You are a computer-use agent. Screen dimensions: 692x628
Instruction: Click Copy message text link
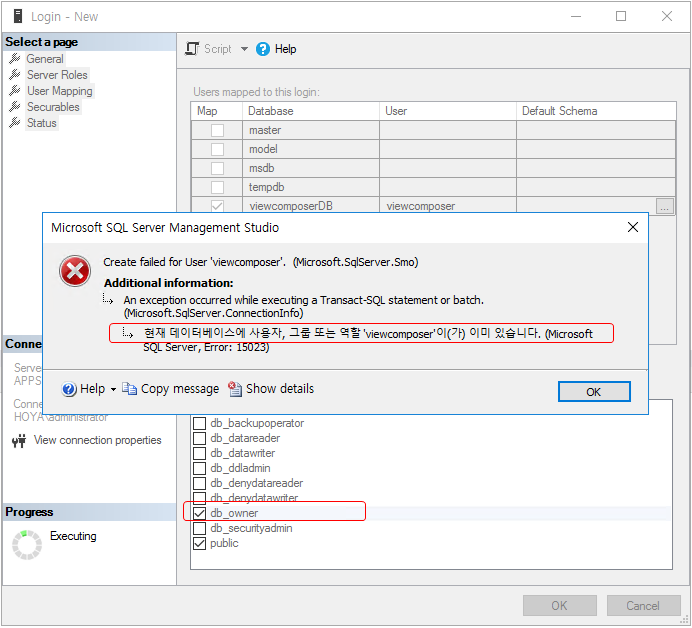[180, 389]
